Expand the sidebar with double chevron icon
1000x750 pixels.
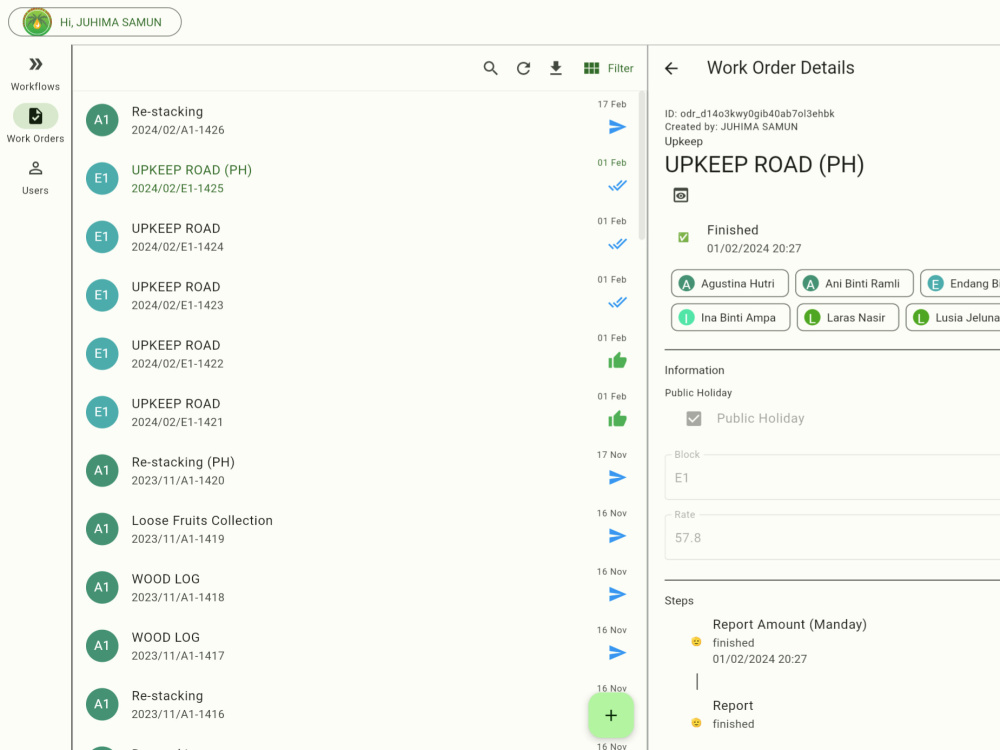click(36, 64)
